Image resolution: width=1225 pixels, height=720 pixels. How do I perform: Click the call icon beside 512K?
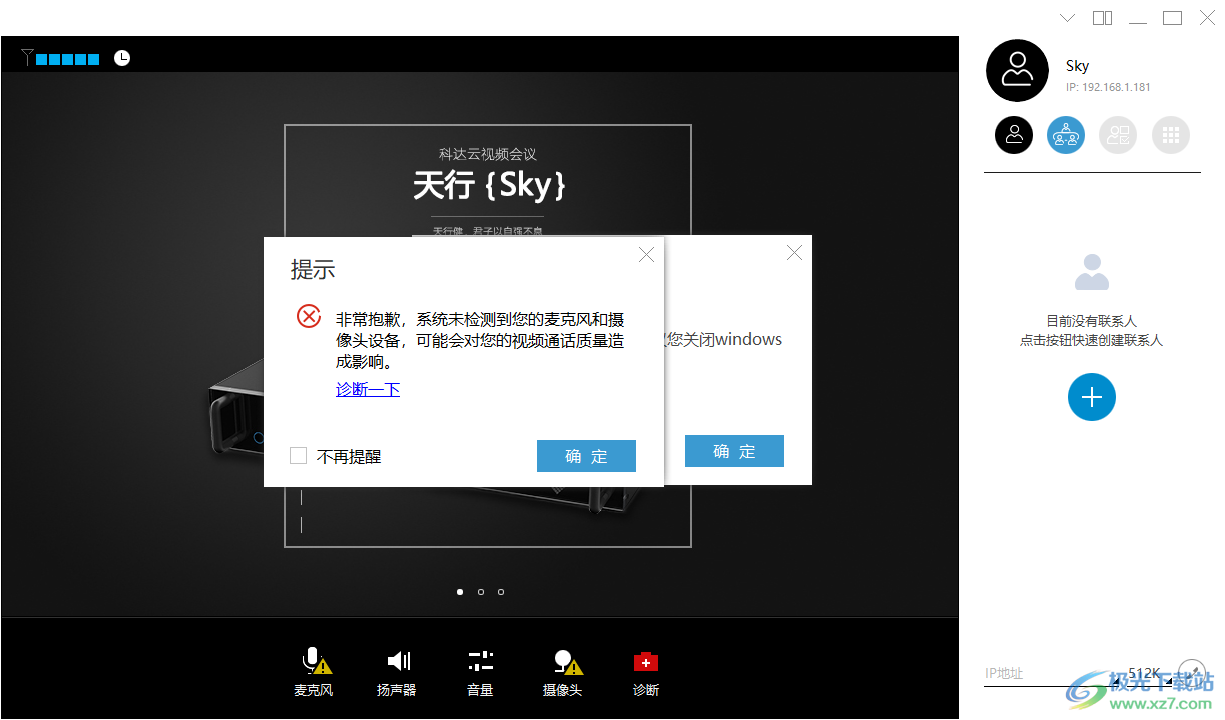(1190, 671)
